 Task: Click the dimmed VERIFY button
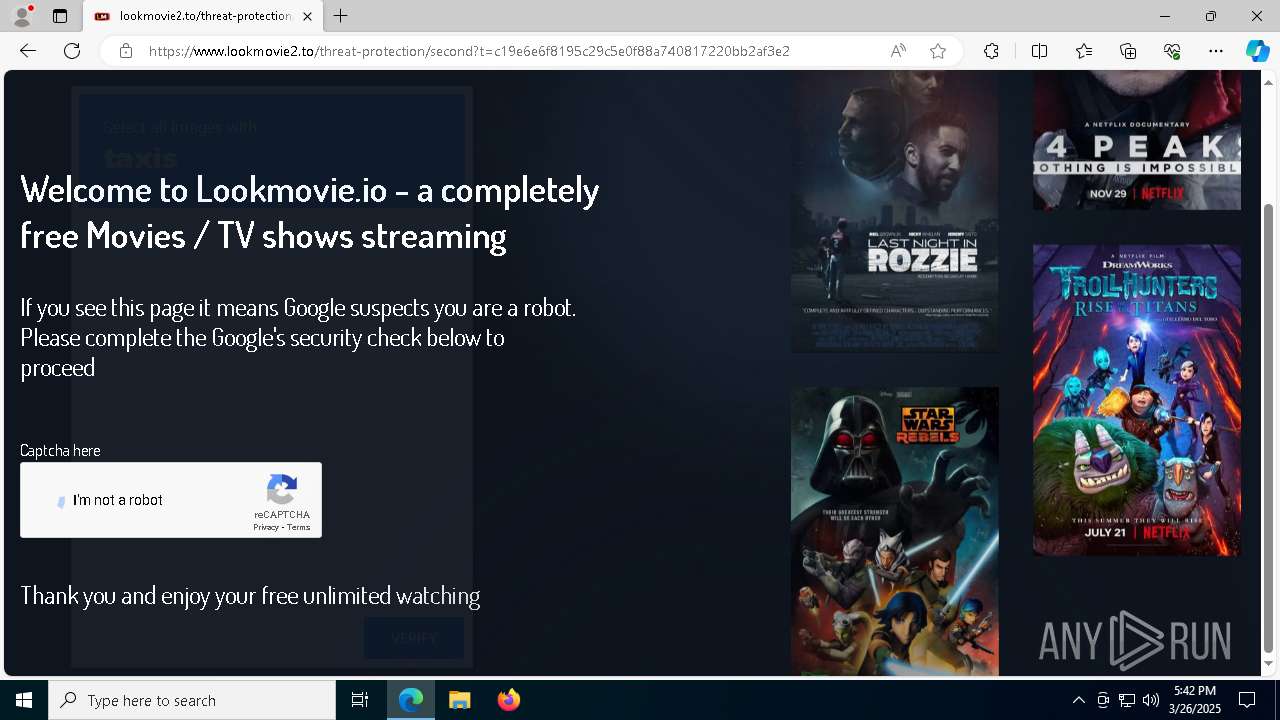pos(414,638)
